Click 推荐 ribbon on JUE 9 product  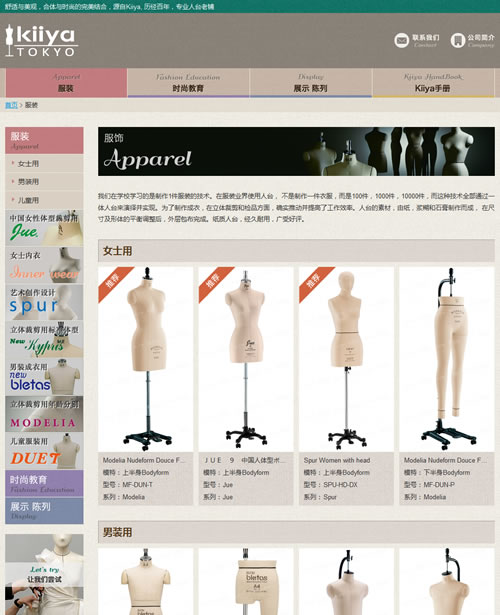coord(213,281)
